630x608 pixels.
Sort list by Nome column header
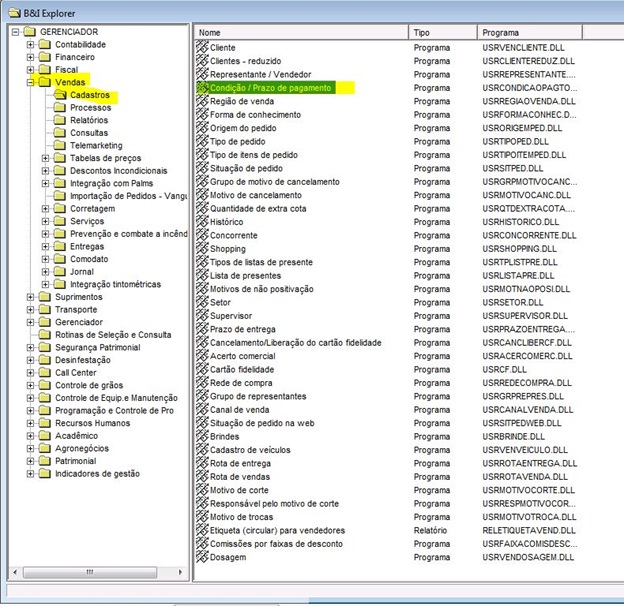[x=301, y=33]
